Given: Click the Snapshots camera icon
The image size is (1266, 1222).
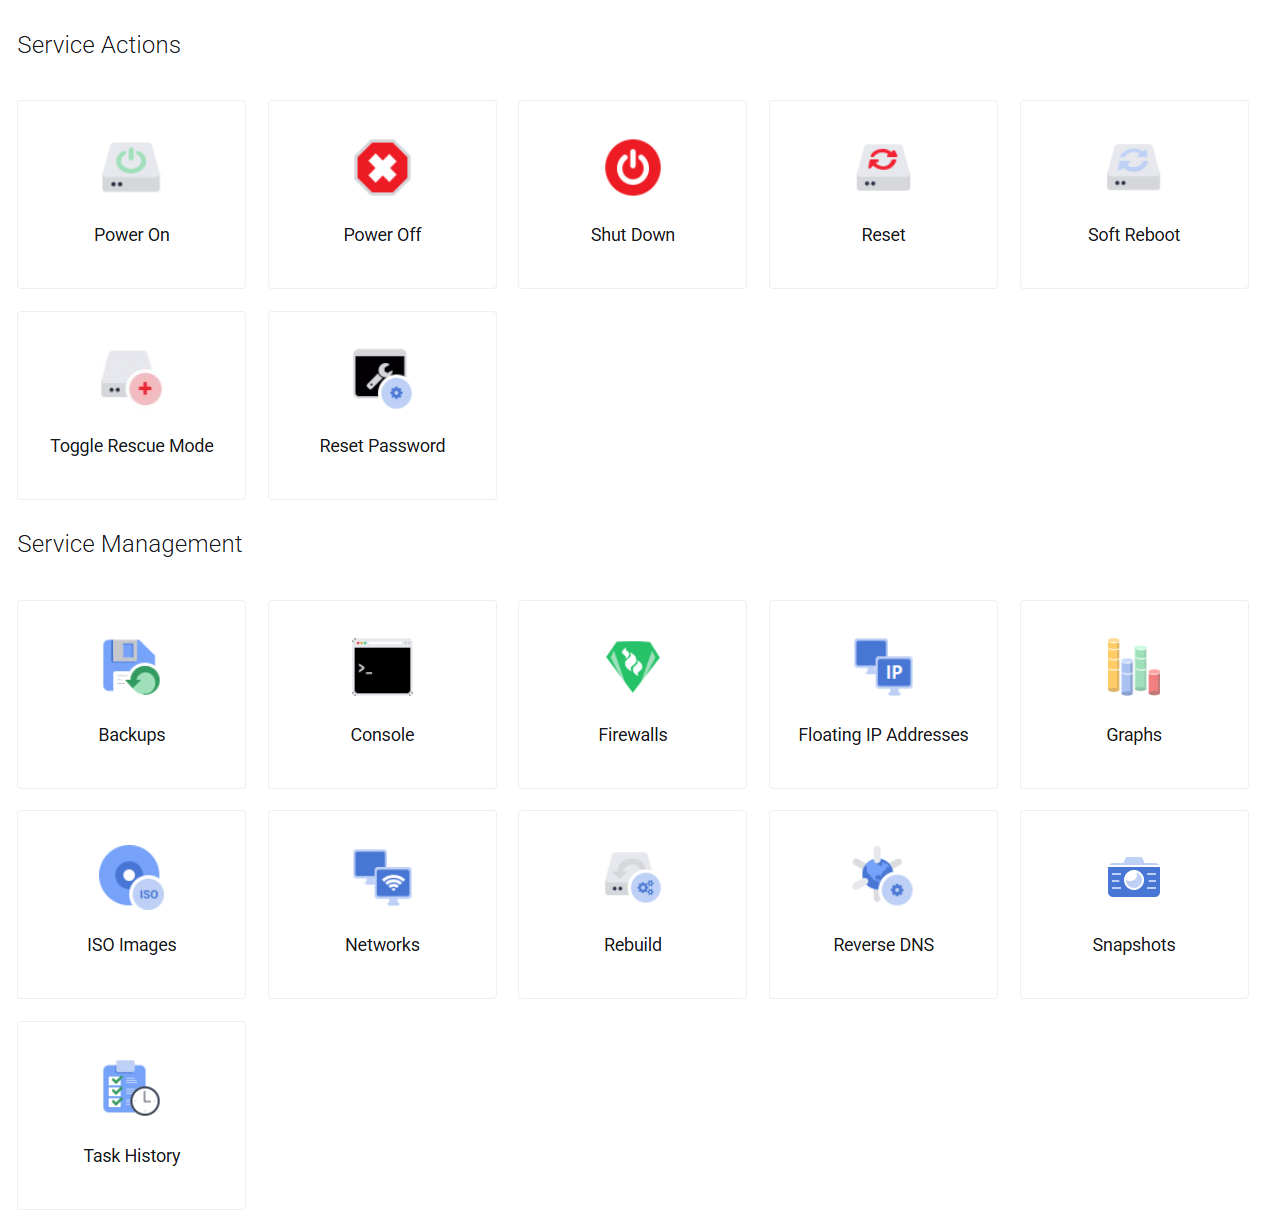Looking at the screenshot, I should tap(1133, 877).
